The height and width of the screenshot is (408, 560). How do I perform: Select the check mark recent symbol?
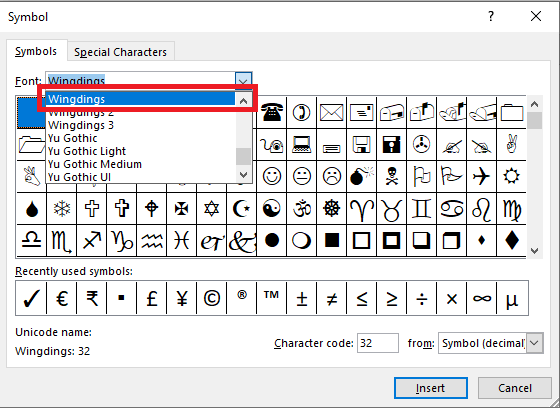(31, 298)
